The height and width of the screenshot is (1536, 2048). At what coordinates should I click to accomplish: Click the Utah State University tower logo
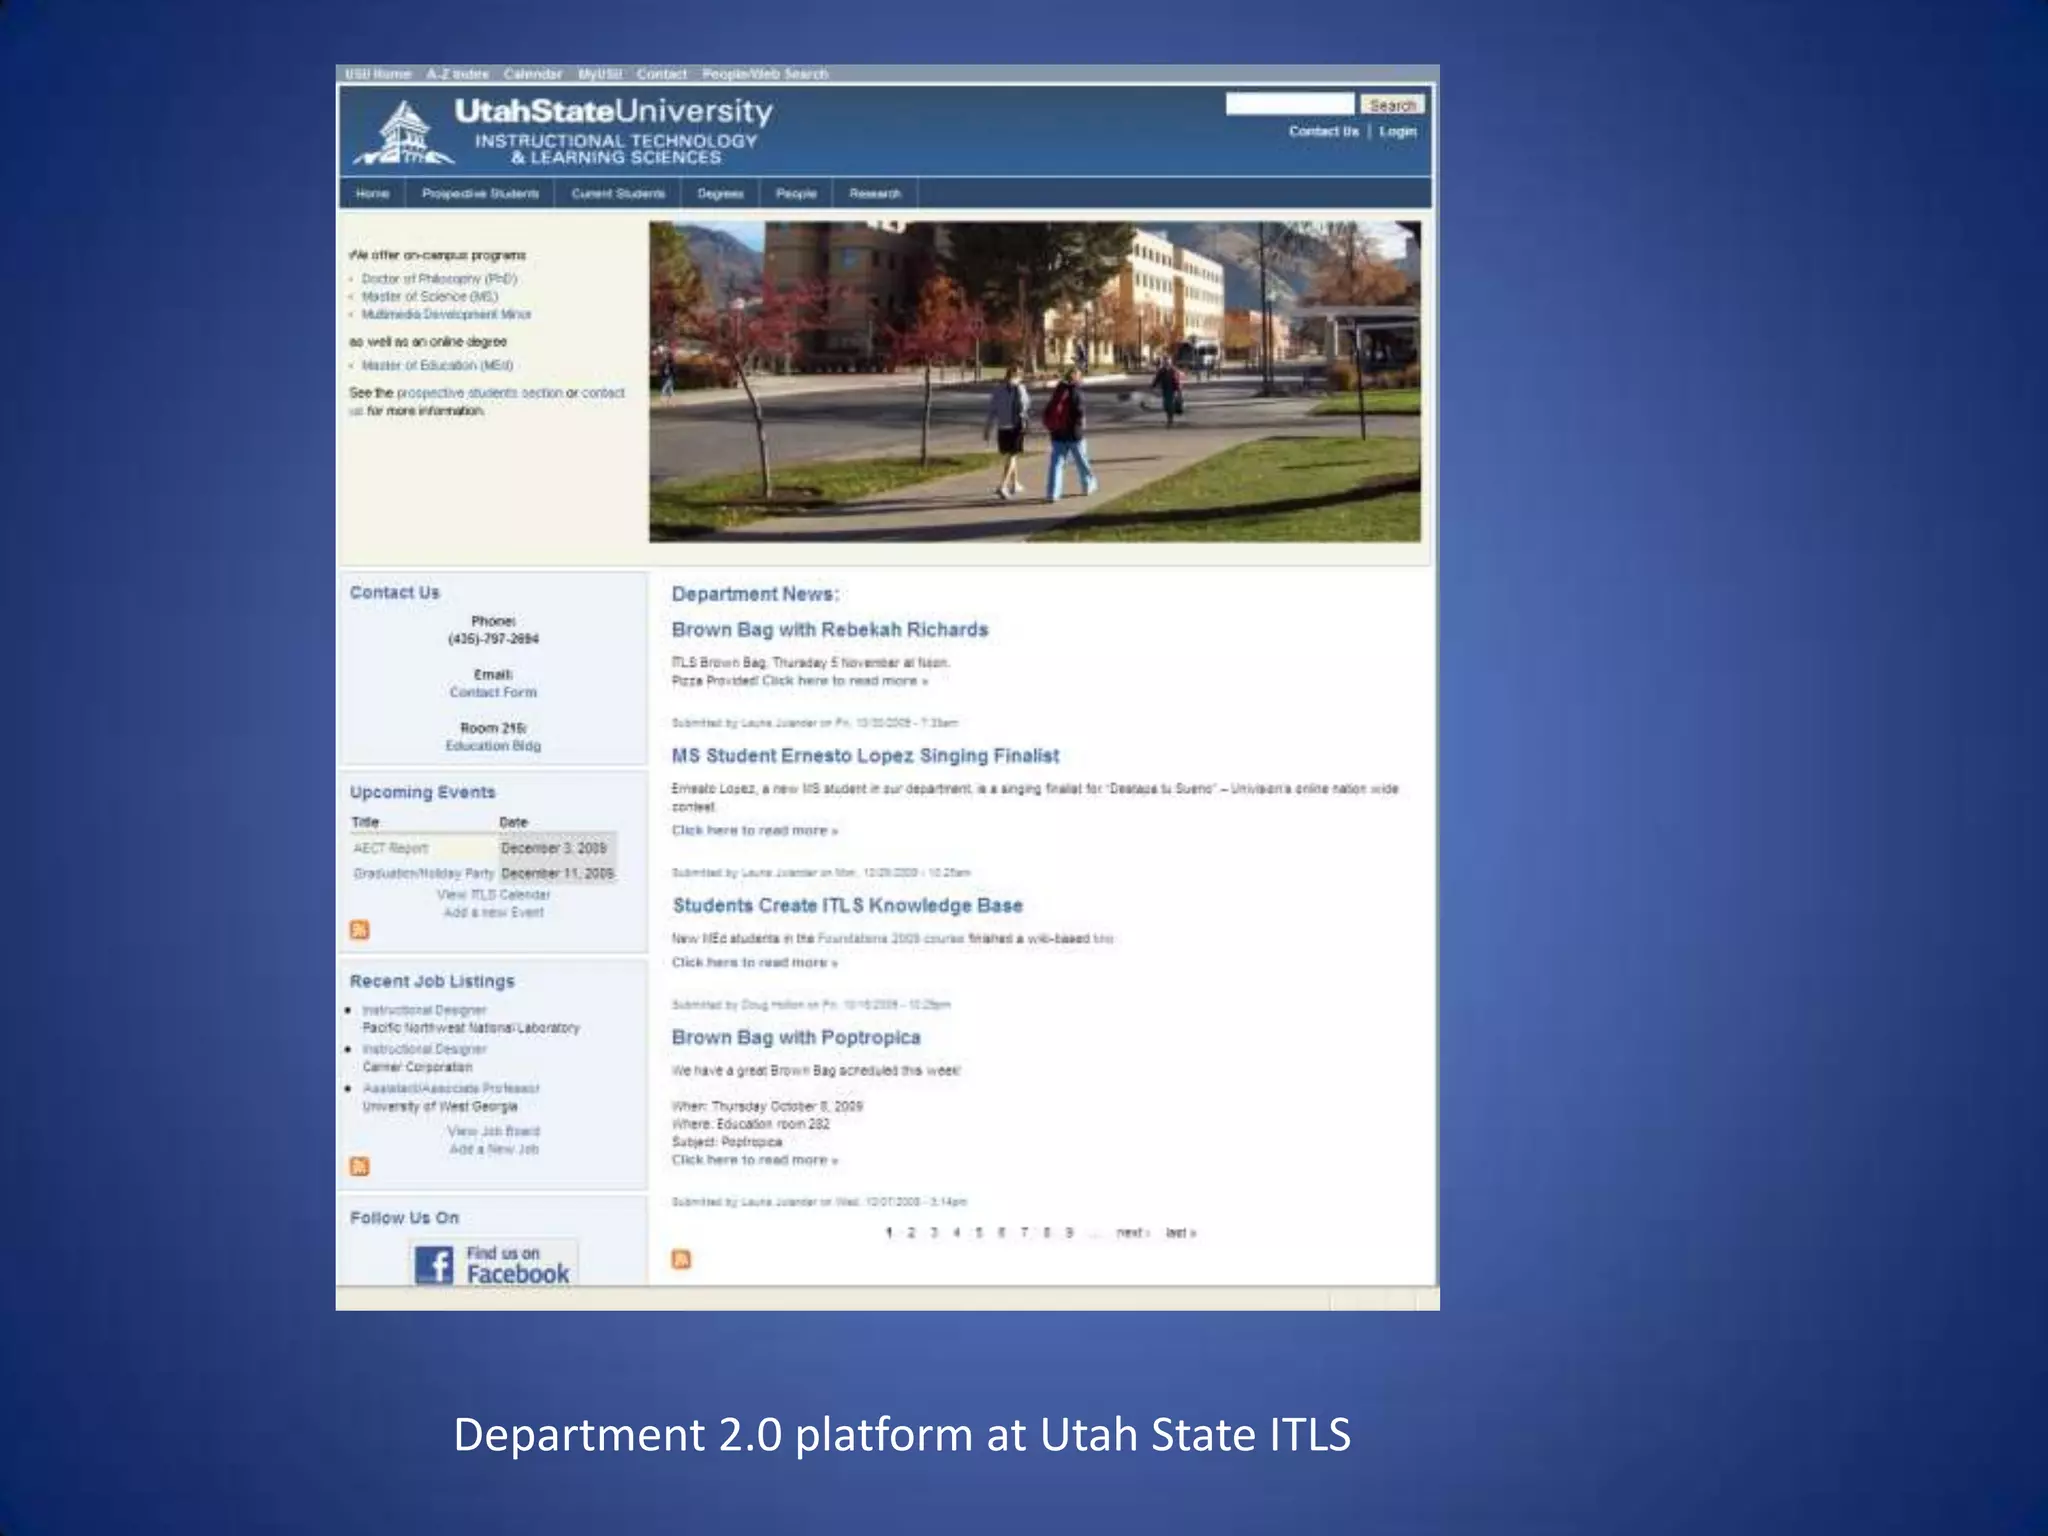point(404,132)
